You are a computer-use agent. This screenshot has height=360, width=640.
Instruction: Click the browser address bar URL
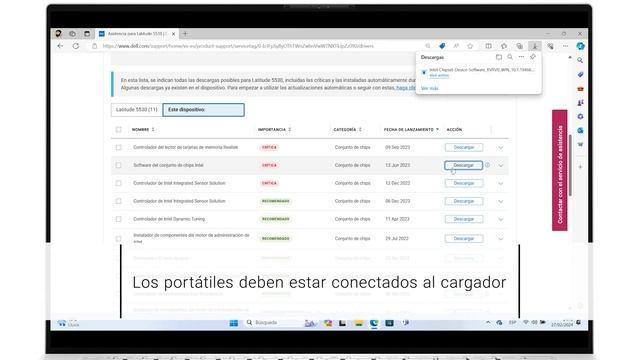(x=238, y=46)
